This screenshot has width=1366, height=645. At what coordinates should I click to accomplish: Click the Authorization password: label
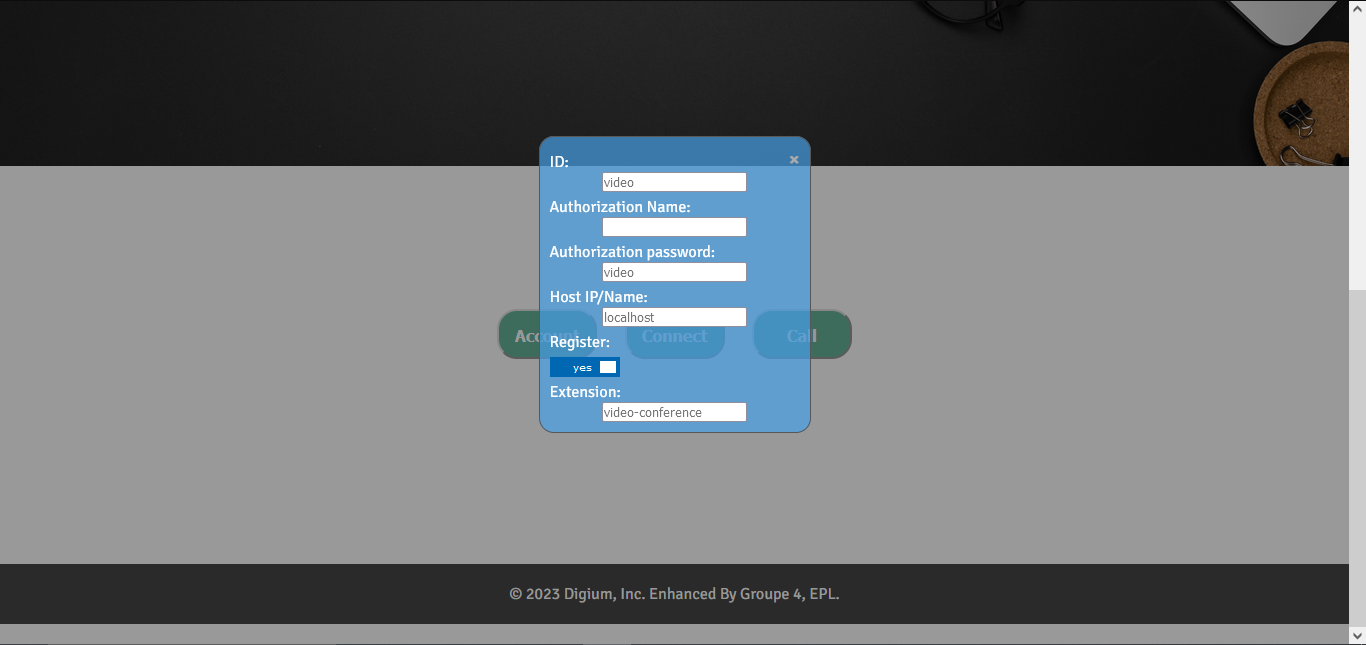pos(632,252)
